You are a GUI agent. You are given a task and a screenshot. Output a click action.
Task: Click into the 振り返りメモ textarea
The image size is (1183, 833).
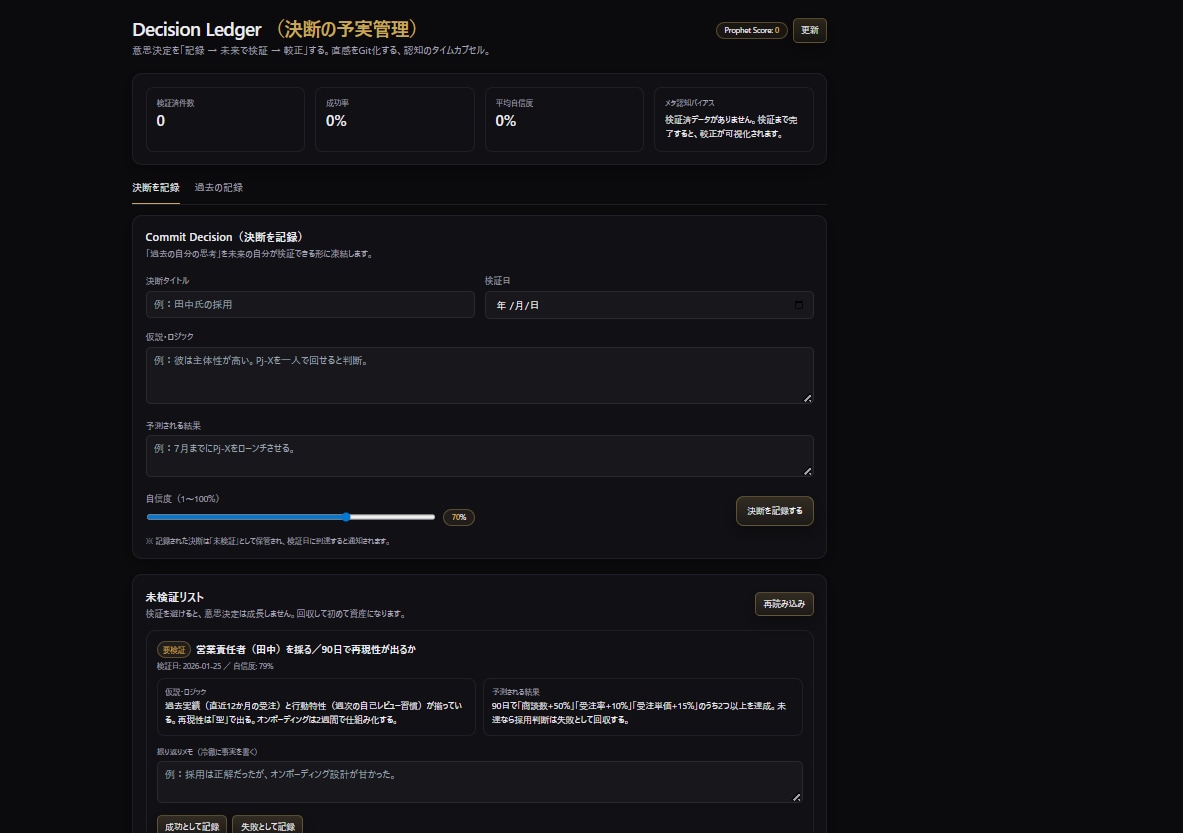pos(479,782)
